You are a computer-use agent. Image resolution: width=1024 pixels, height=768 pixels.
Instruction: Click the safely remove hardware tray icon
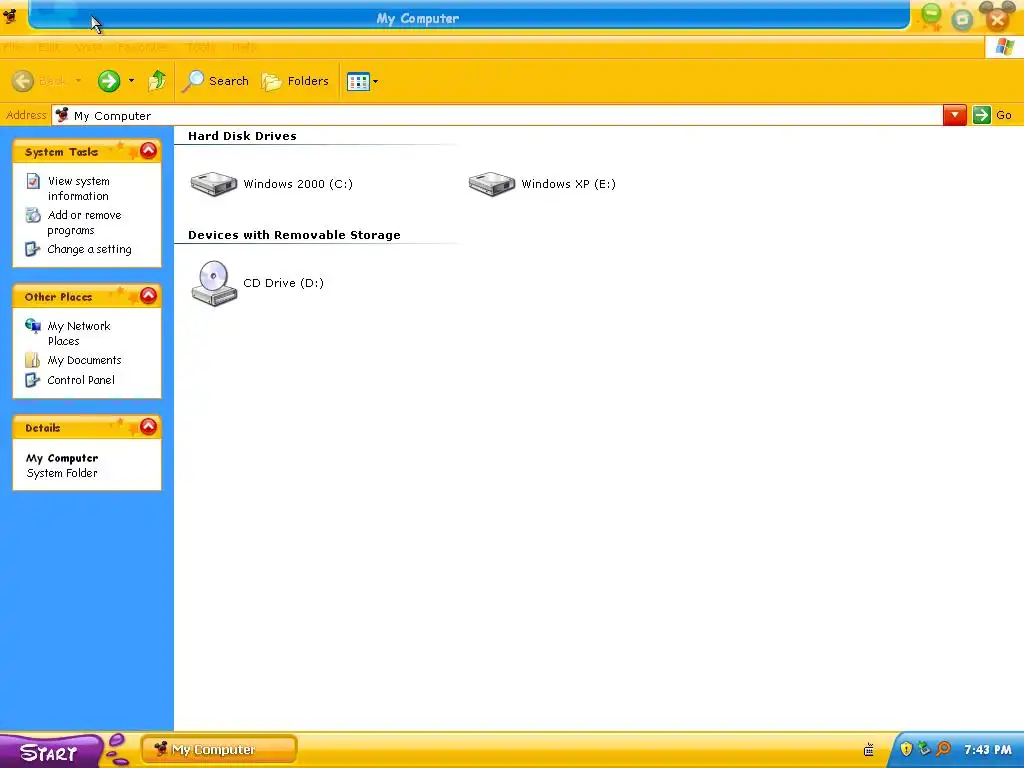[924, 748]
